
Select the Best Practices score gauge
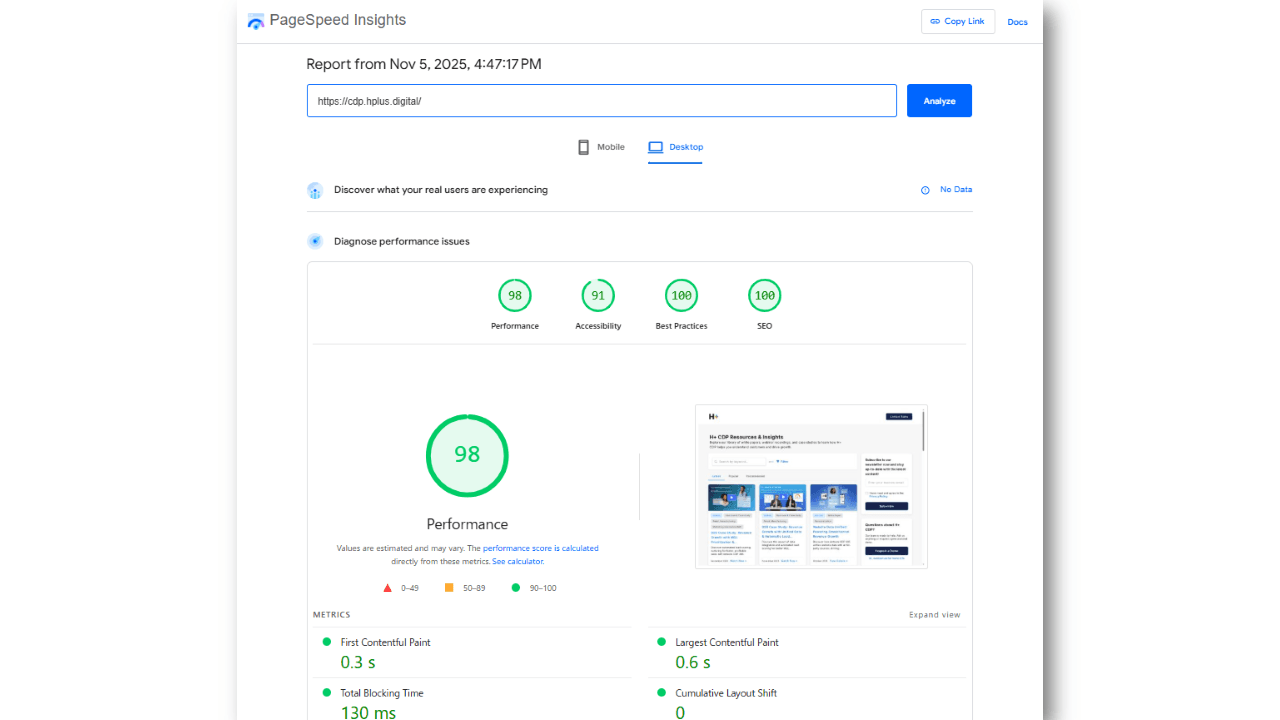pyautogui.click(x=681, y=296)
